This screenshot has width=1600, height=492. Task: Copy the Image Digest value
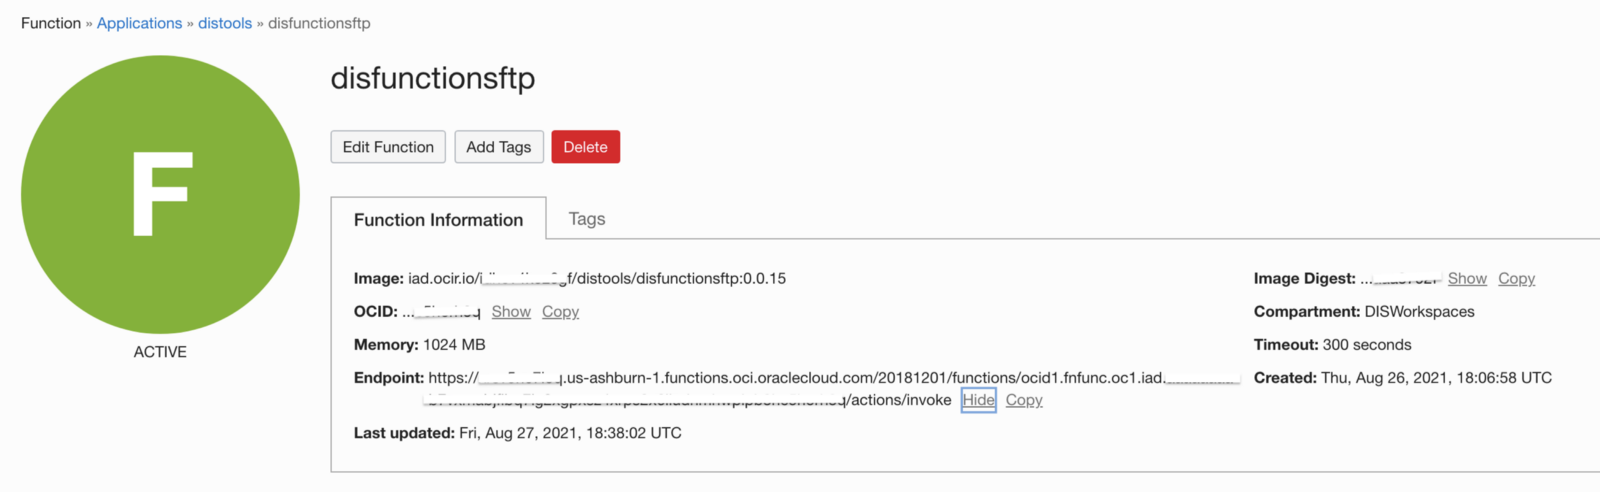click(x=1516, y=279)
